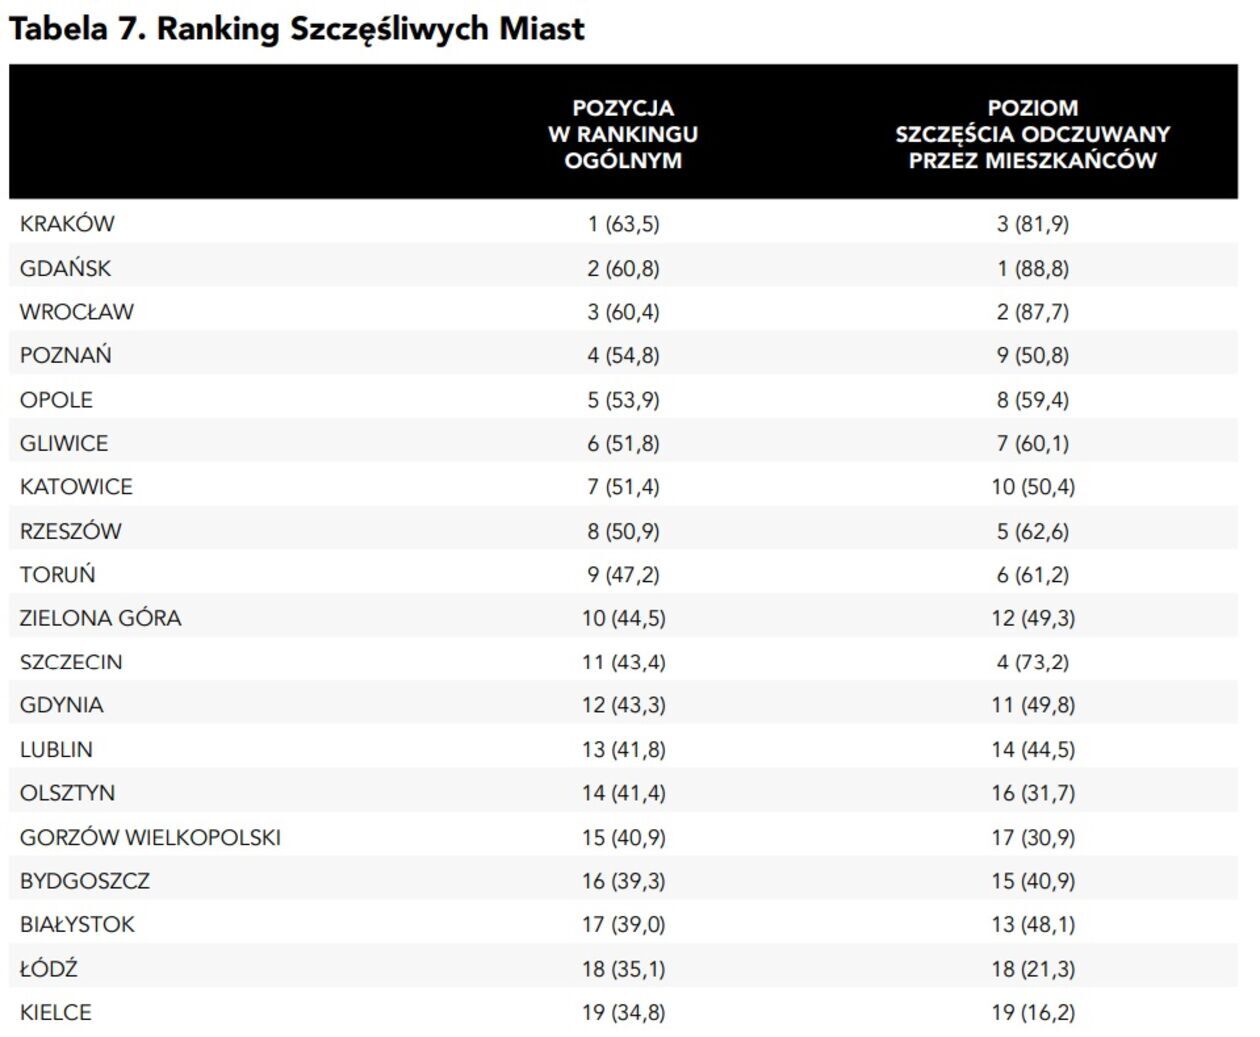Click the 'Poziom szczęścia odczuwany przez mieszkańców' header
The width and height of the screenshot is (1260, 1037).
(1032, 134)
